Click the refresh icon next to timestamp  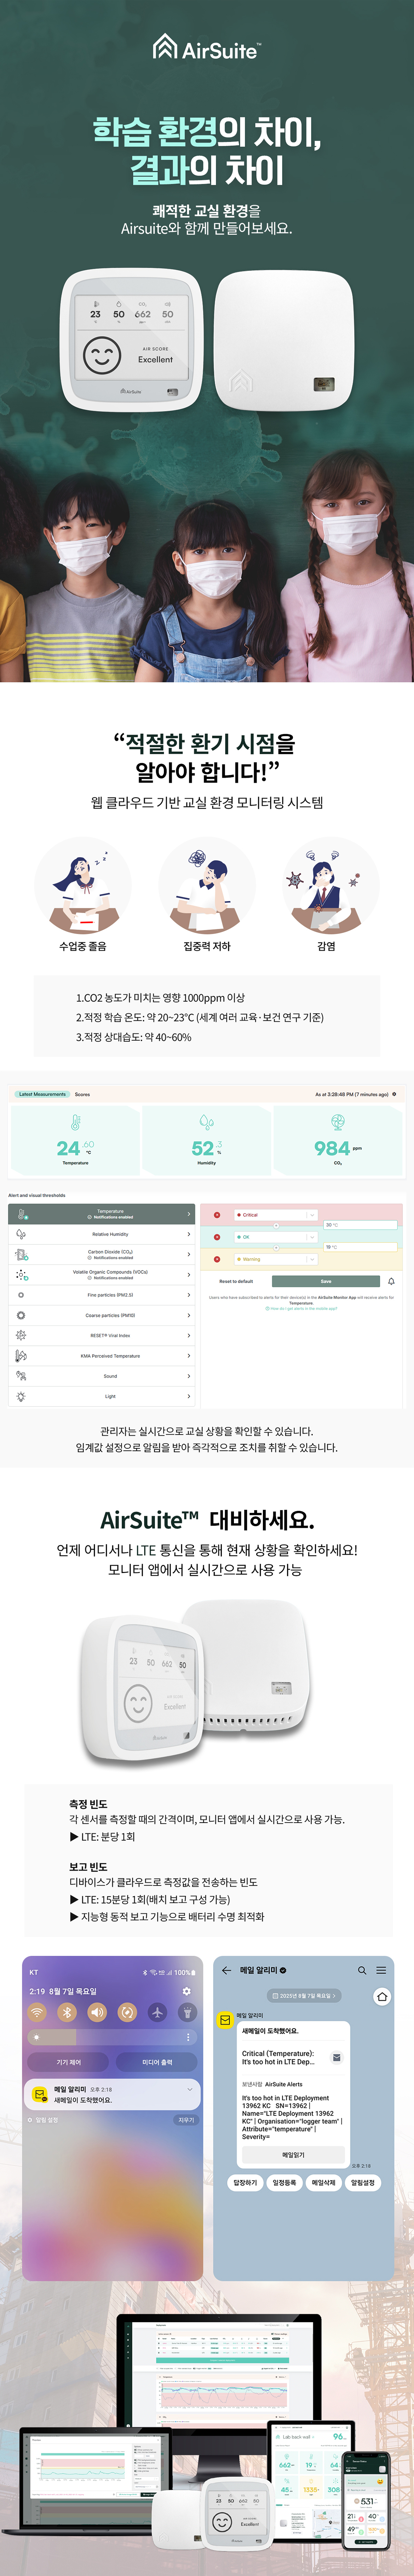pos(394,1094)
